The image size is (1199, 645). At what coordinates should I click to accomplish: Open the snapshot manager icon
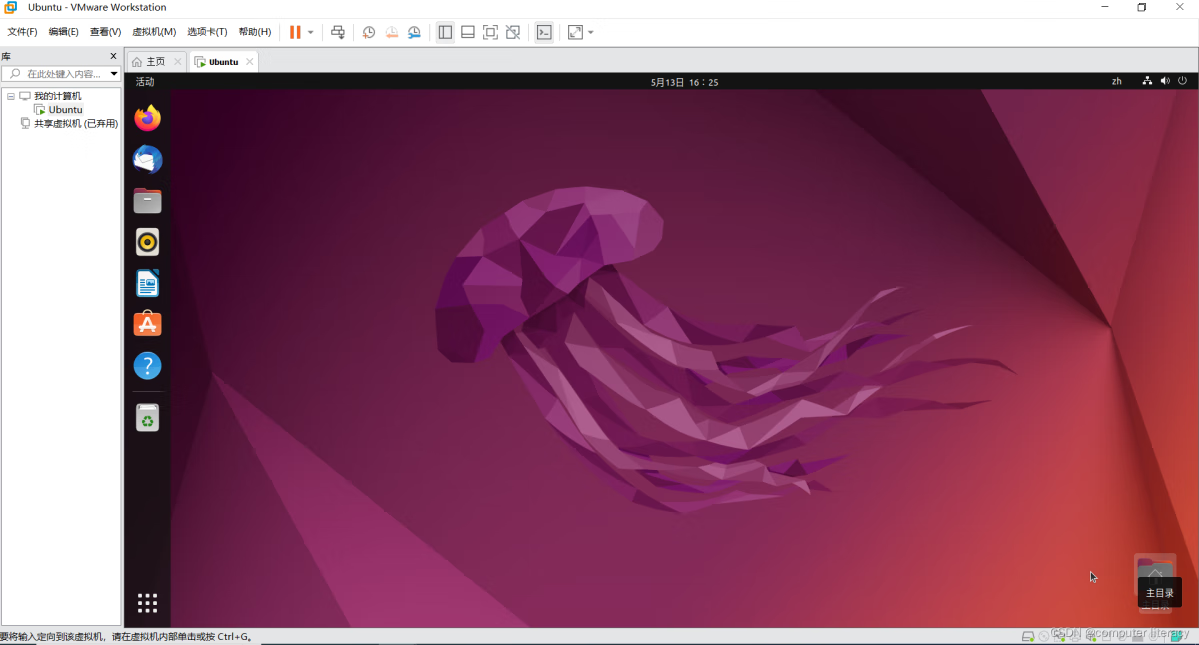[414, 32]
